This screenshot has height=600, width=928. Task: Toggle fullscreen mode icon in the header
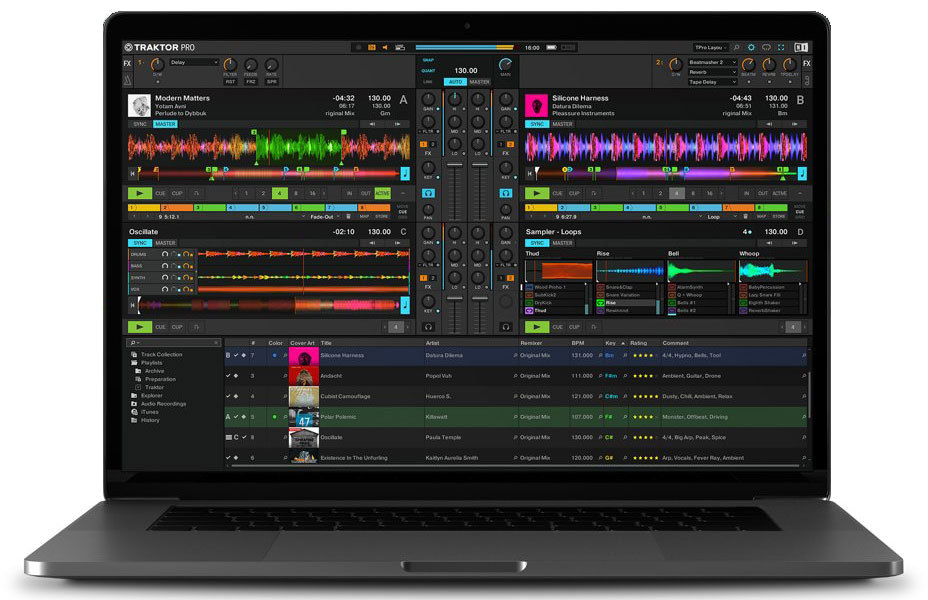781,47
